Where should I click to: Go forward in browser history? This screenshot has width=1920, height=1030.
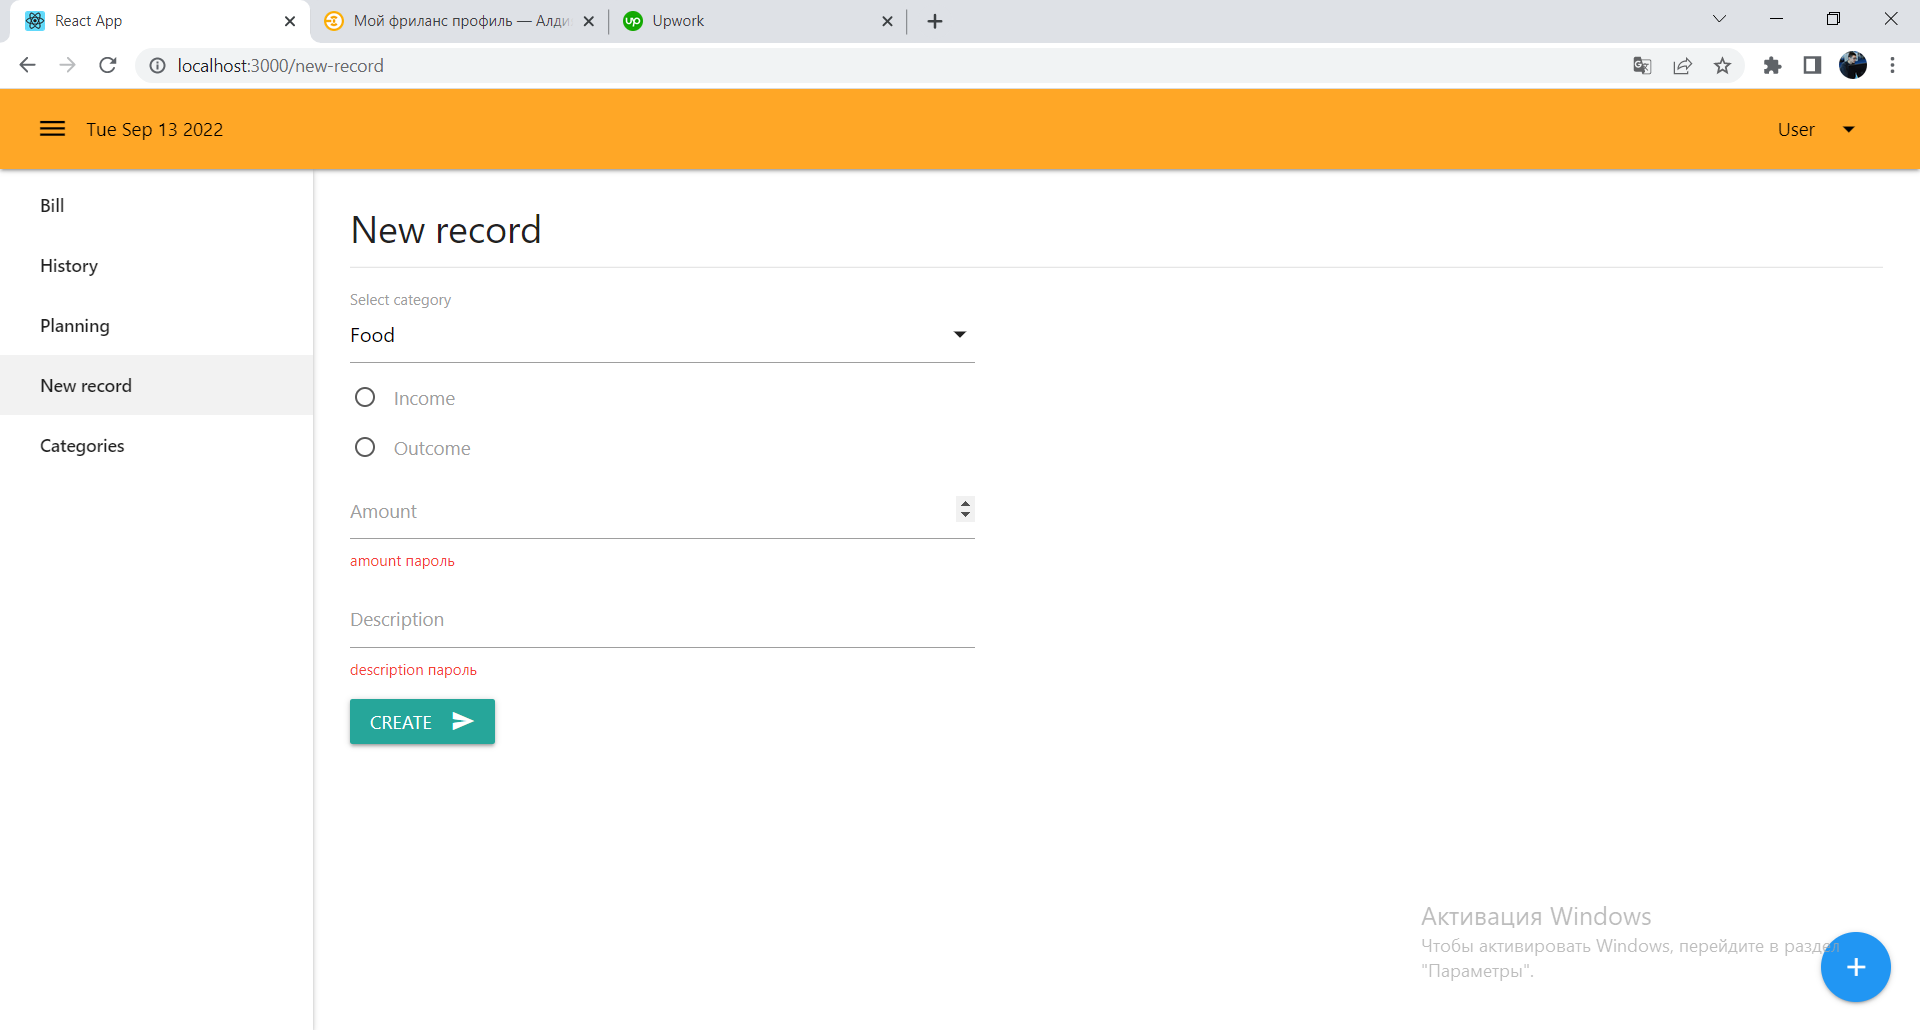point(68,66)
